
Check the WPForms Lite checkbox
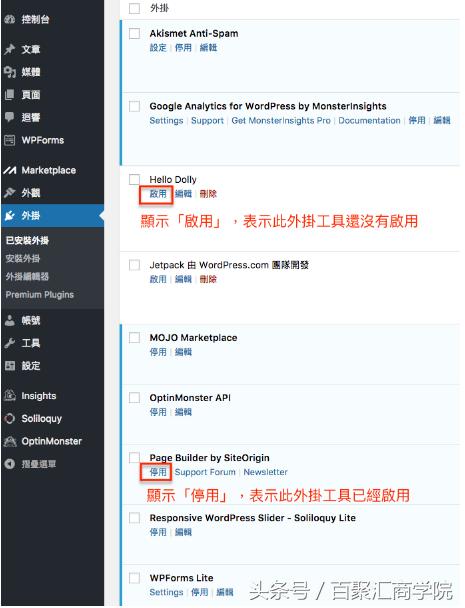click(x=134, y=578)
